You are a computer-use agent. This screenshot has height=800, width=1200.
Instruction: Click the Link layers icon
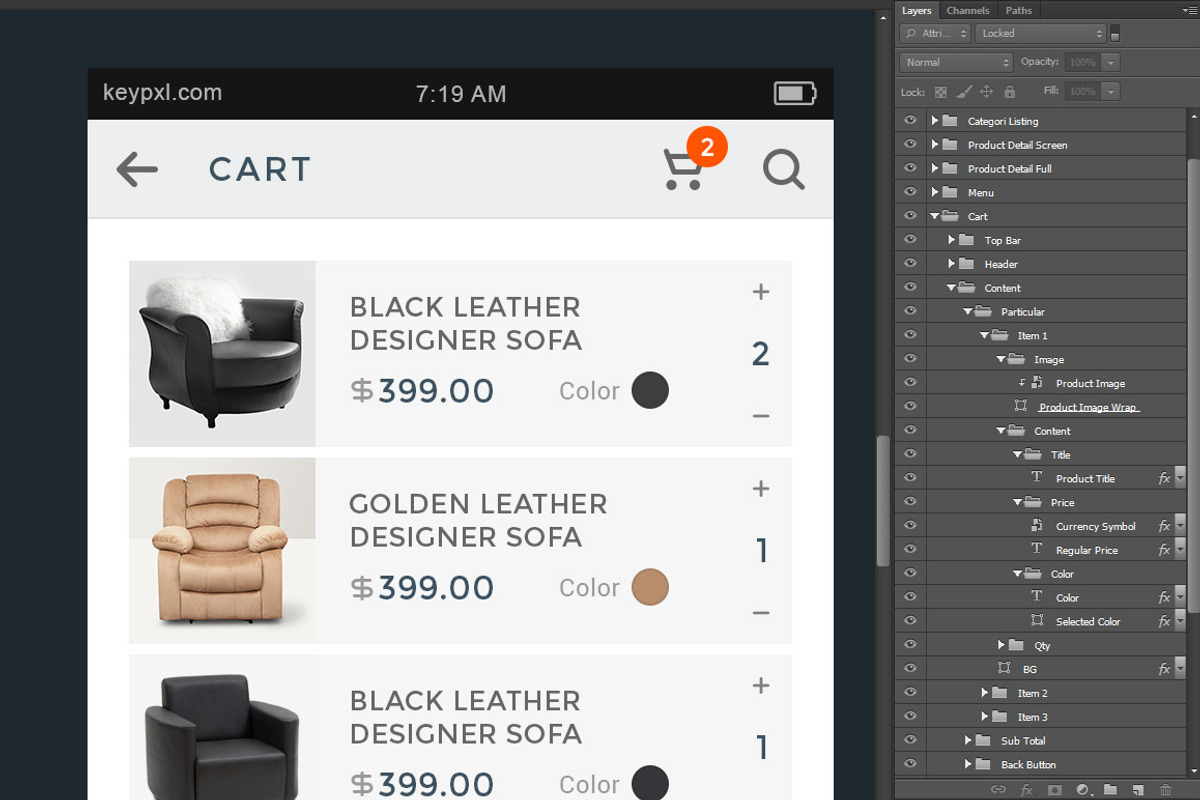point(998,790)
